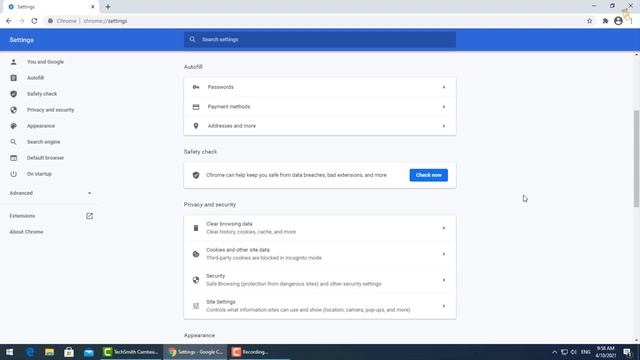The width and height of the screenshot is (640, 360).
Task: Bookmark this page with the star icon
Action: coord(589,21)
